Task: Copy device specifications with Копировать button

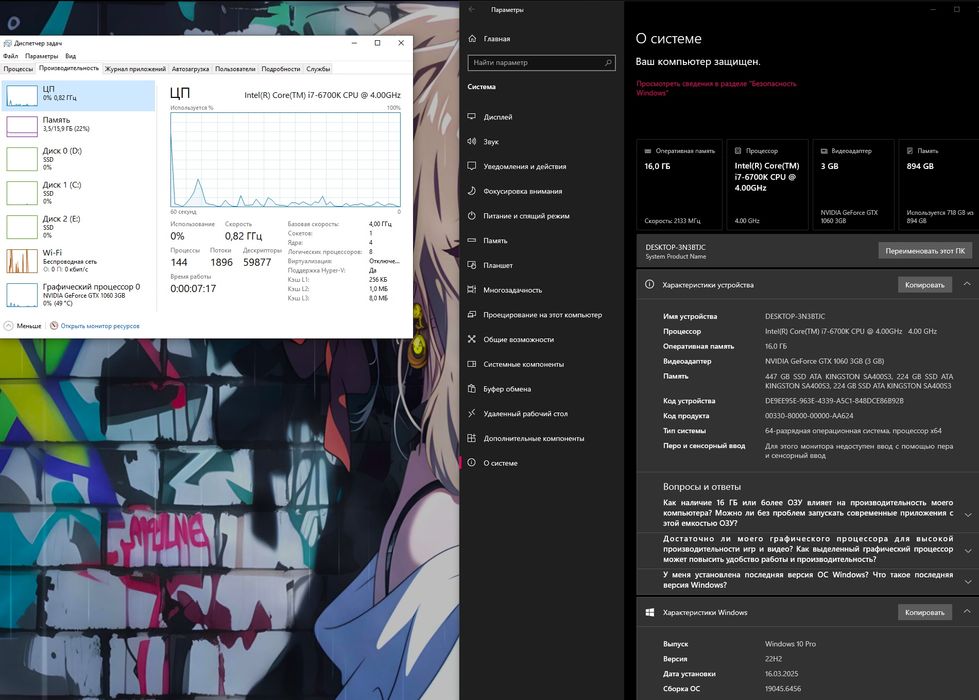Action: (925, 285)
